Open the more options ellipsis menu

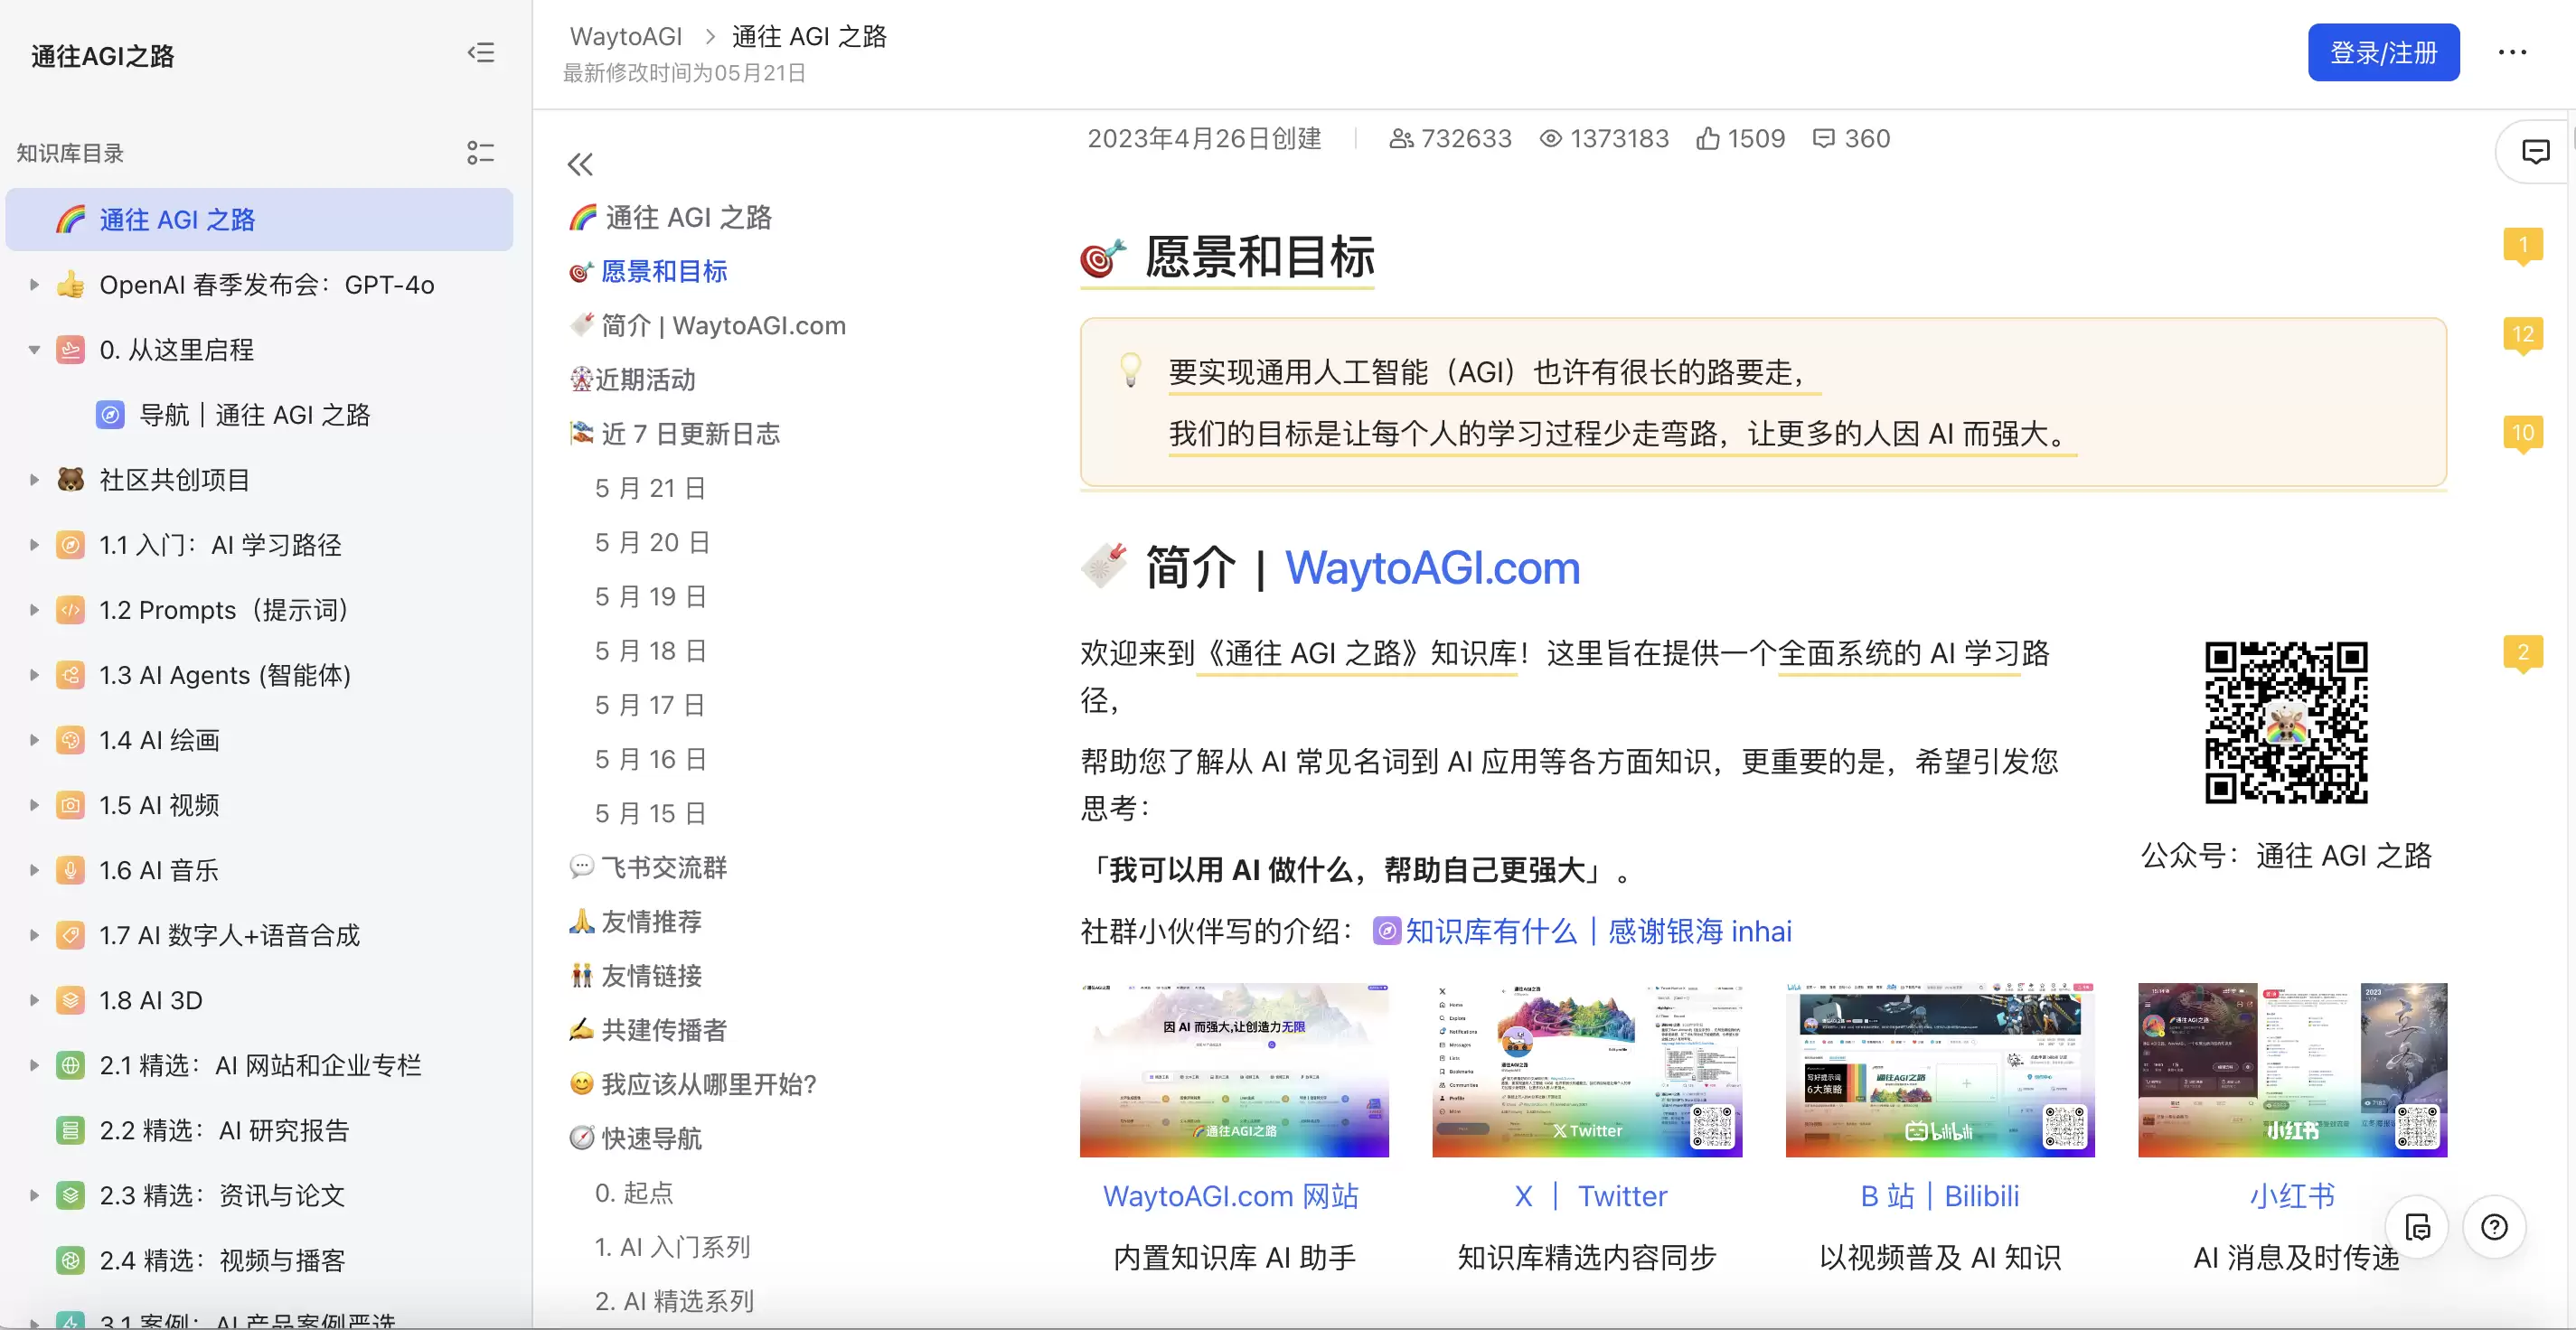2513,53
